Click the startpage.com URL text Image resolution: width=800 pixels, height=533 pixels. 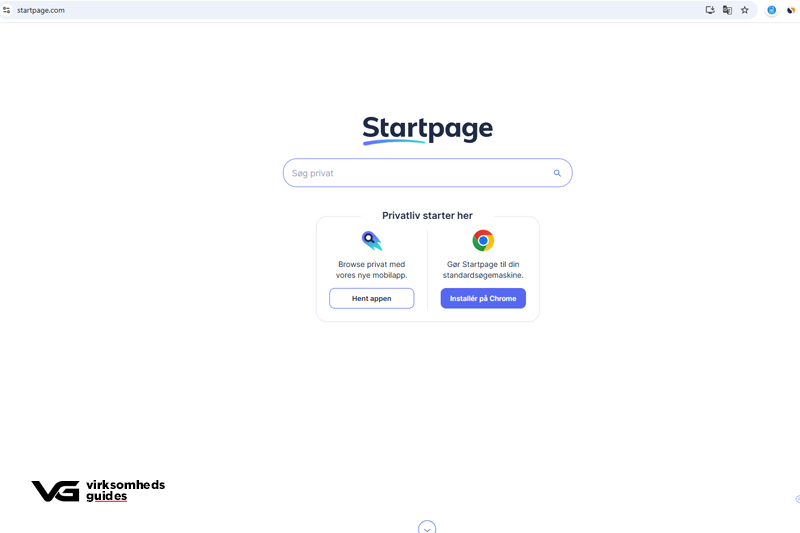(41, 10)
